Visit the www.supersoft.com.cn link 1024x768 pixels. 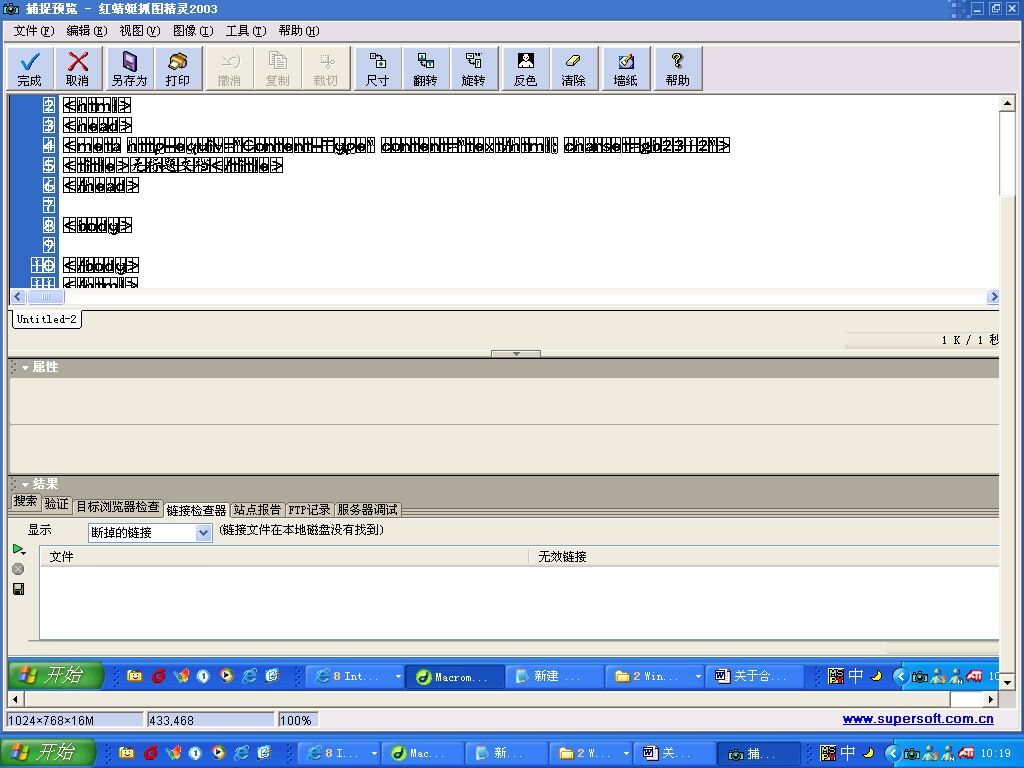click(917, 719)
